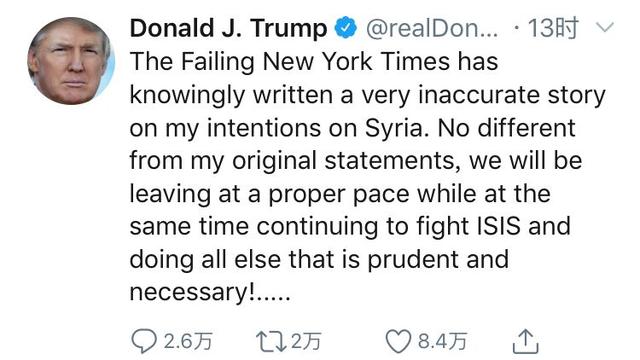Tap the reply speech bubble icon
Screen dimensions: 640x360
(144, 341)
